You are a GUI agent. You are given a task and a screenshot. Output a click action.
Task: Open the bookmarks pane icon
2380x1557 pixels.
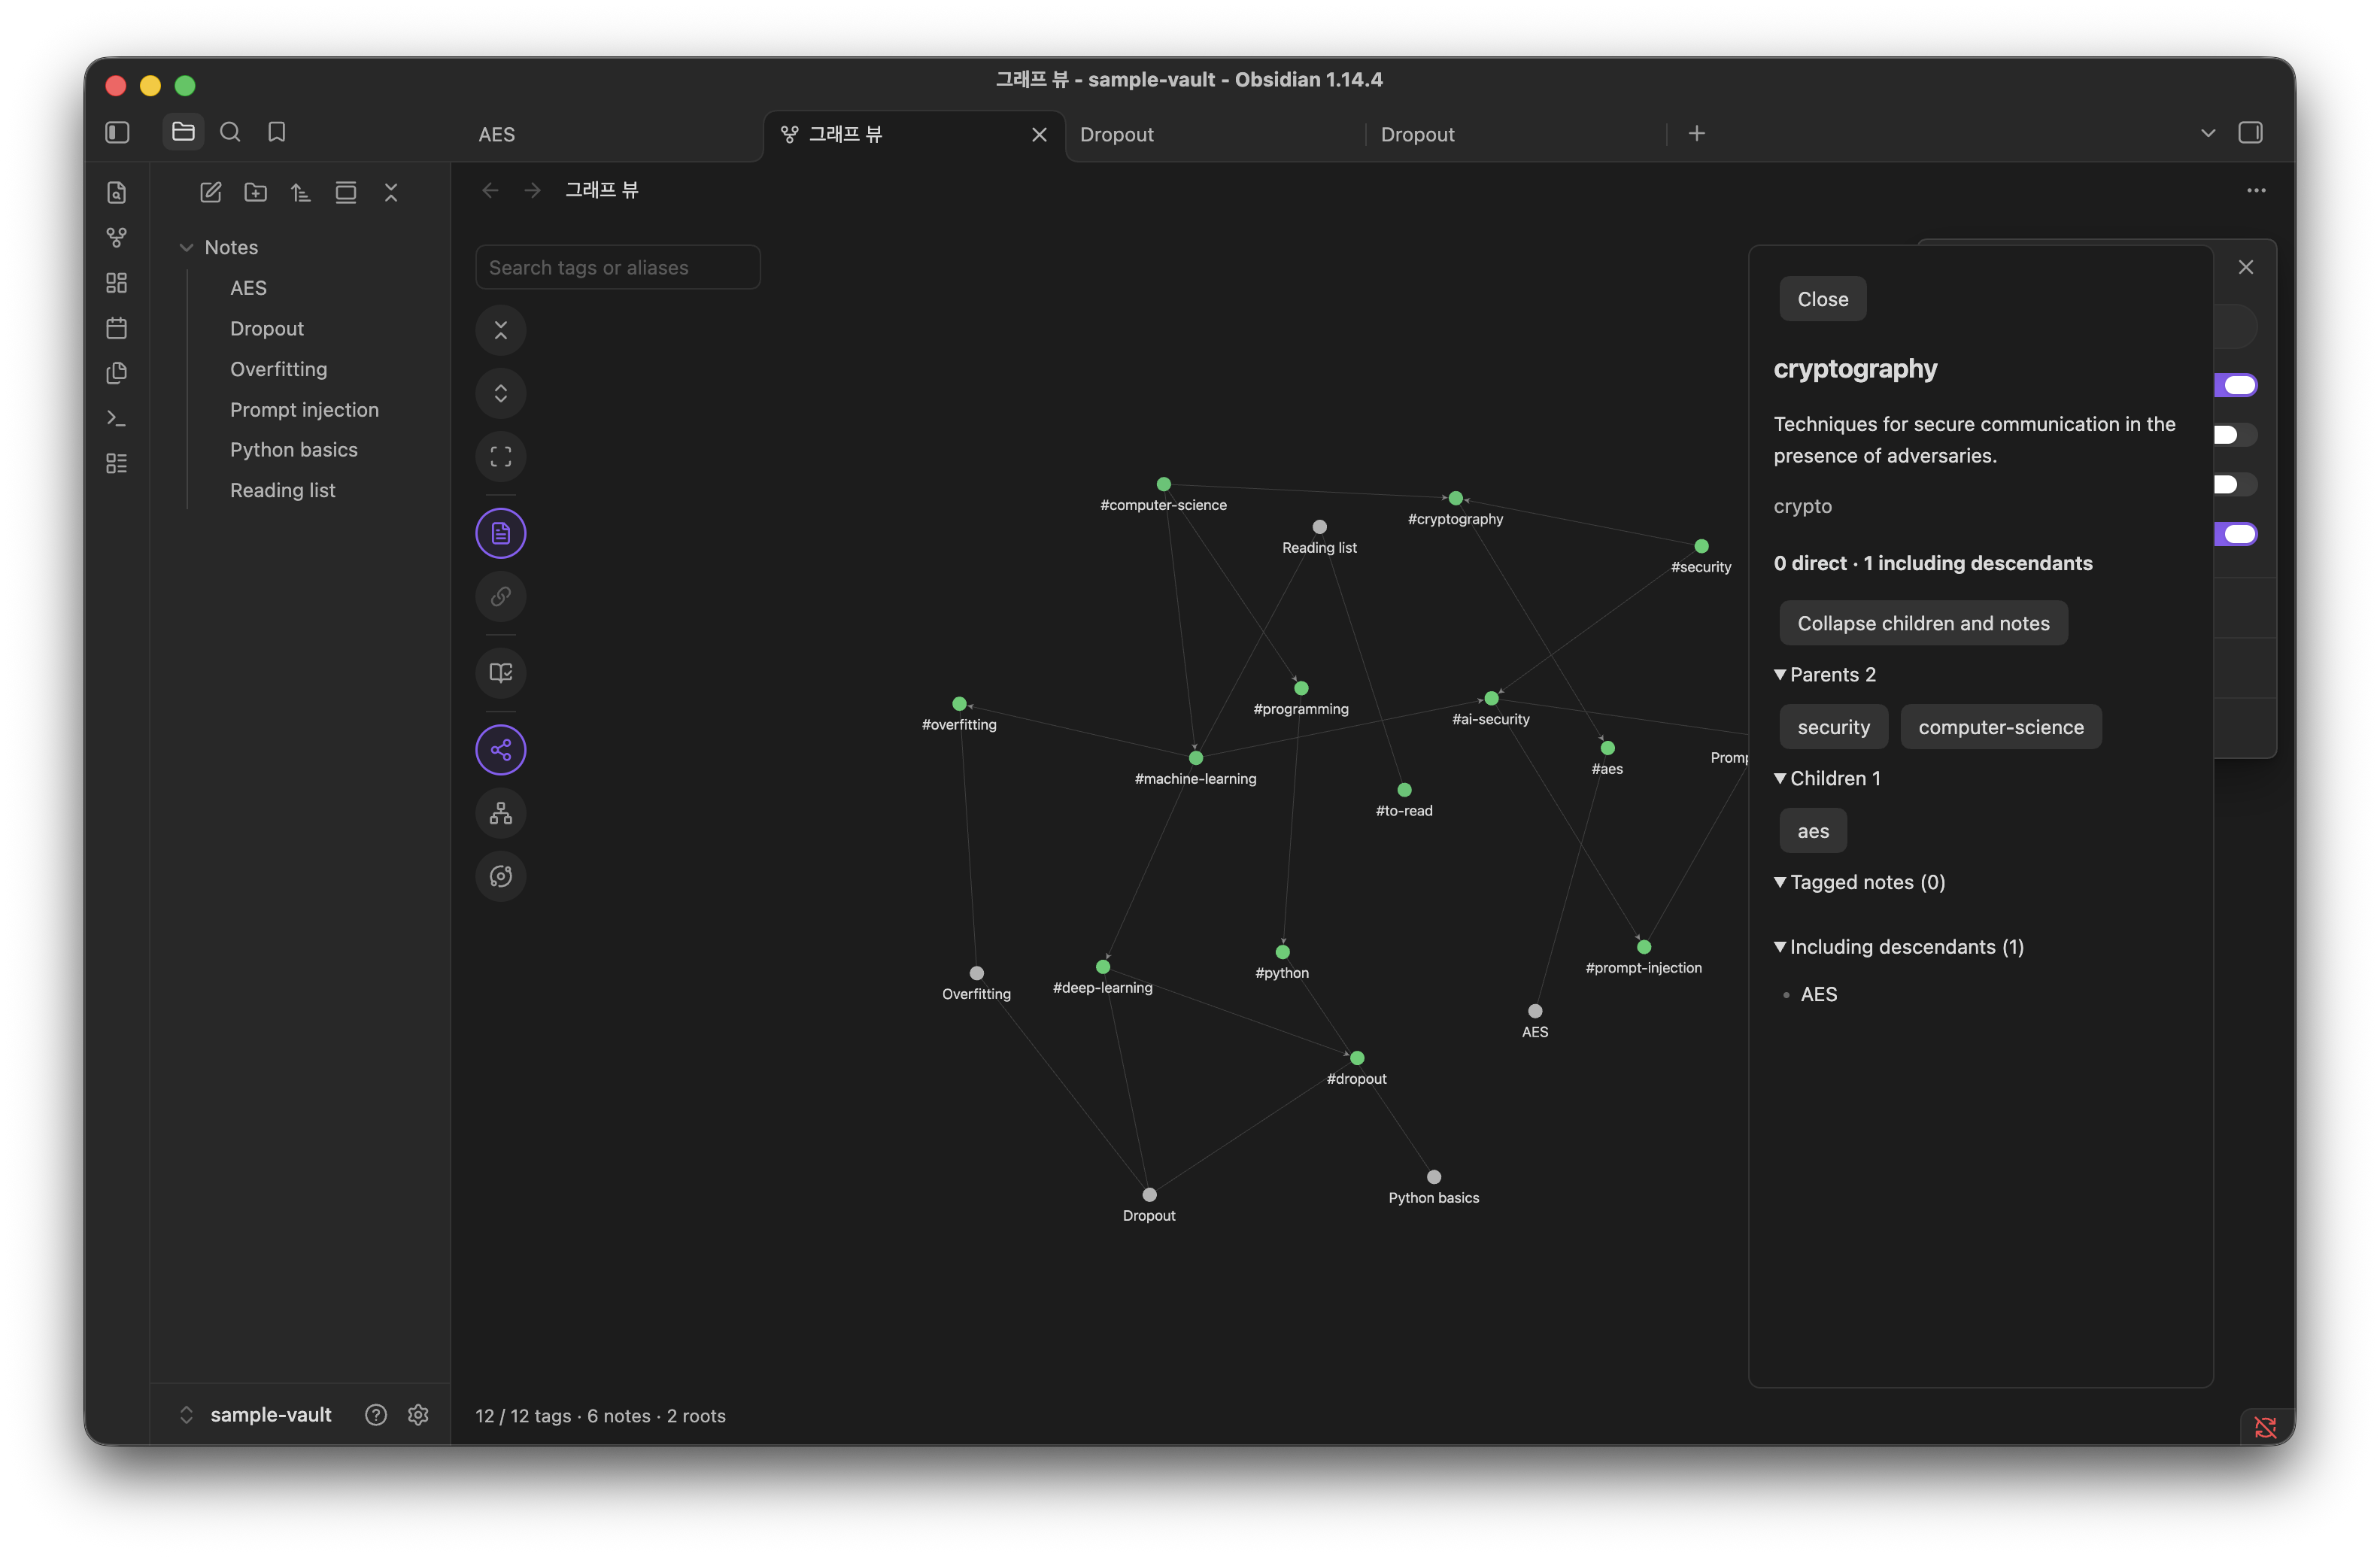point(277,132)
